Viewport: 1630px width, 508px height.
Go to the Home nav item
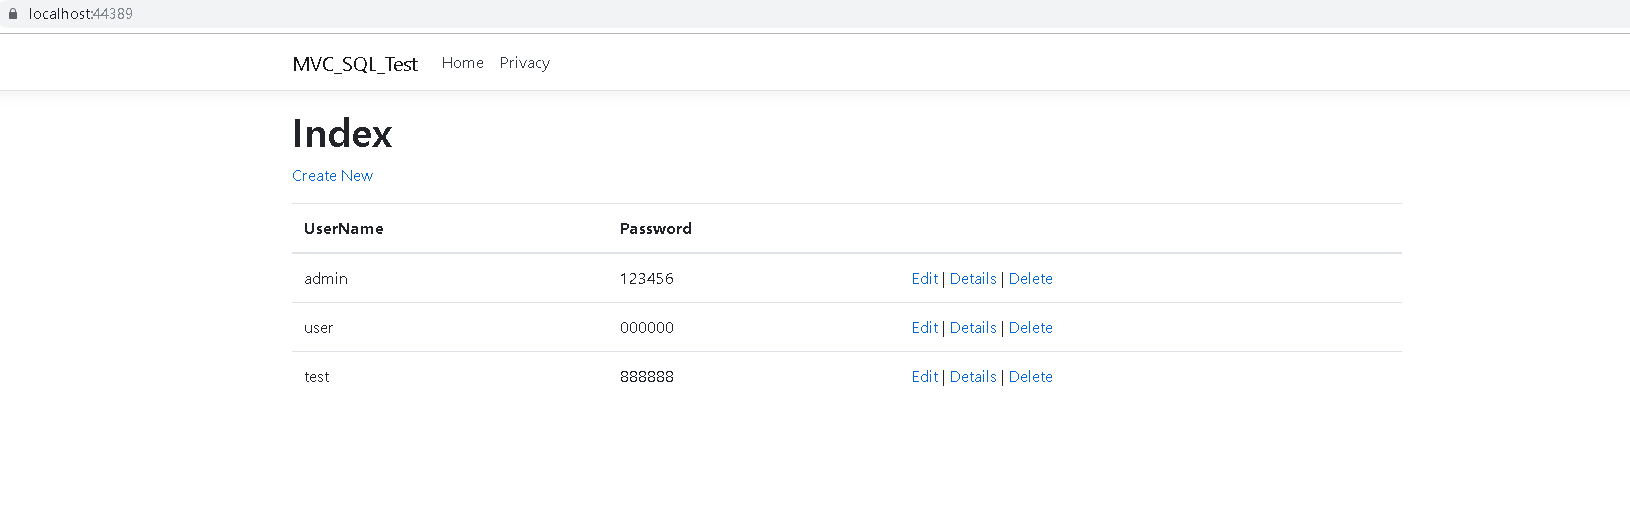(x=462, y=63)
